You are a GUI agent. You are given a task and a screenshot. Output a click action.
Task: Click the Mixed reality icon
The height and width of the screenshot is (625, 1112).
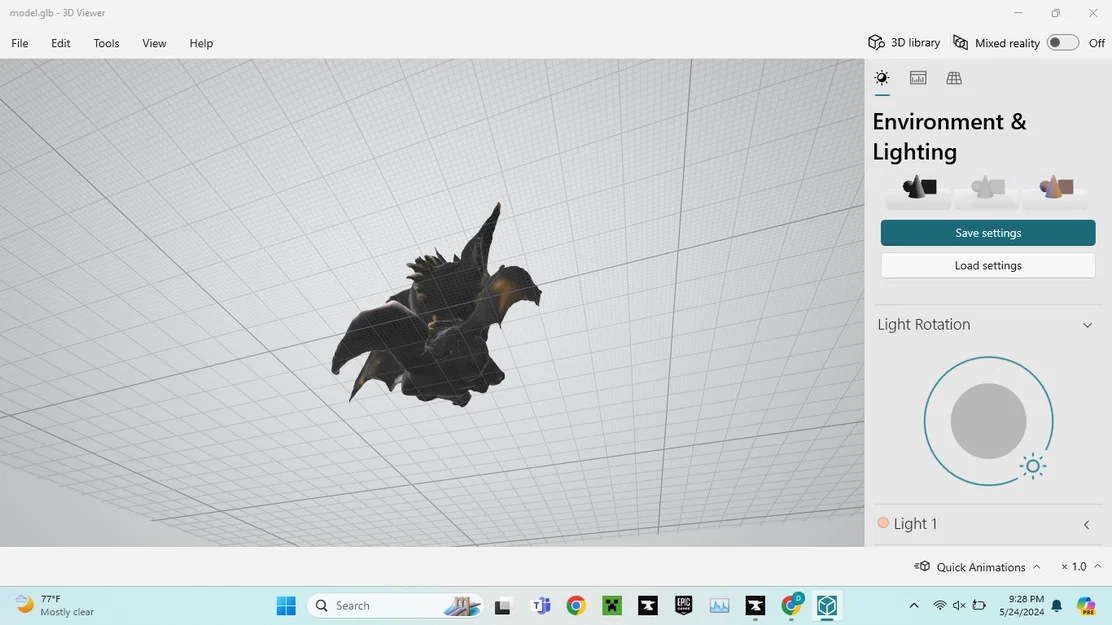click(960, 43)
